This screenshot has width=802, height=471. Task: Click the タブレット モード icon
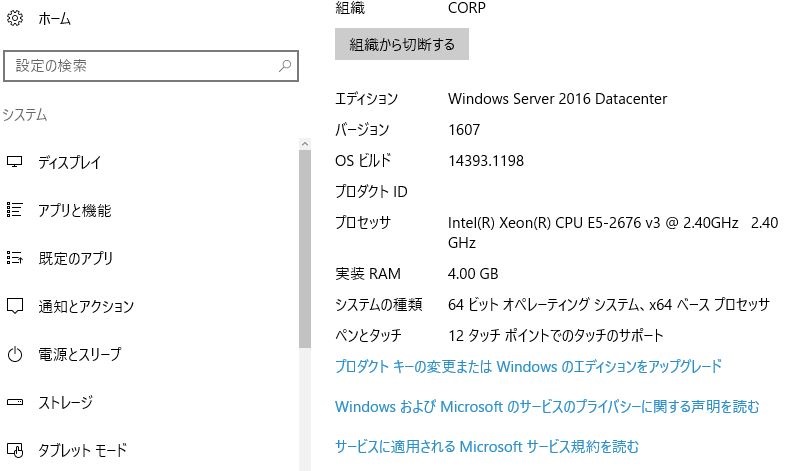point(15,450)
